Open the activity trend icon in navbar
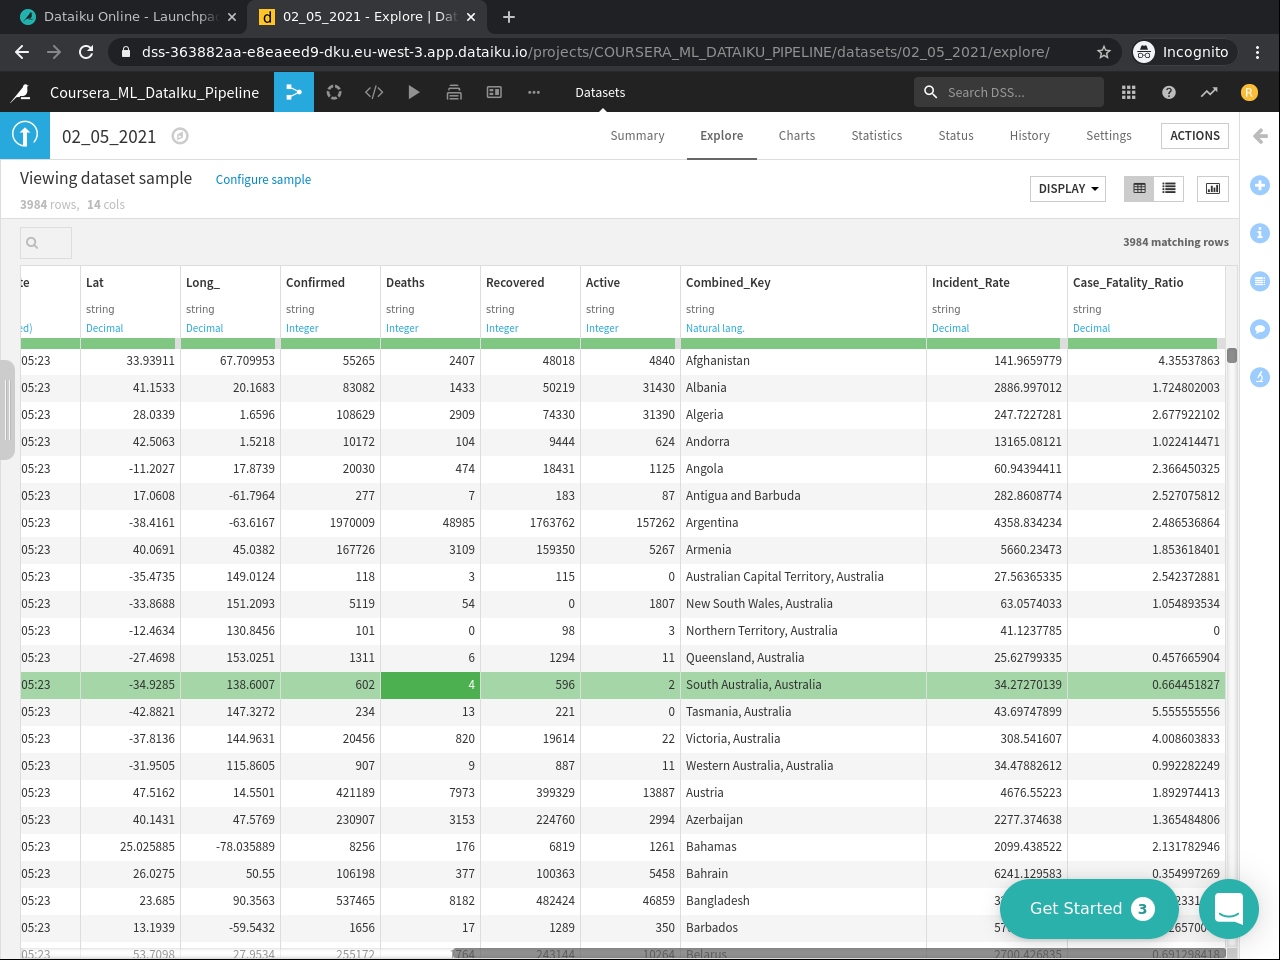The height and width of the screenshot is (960, 1280). (x=1209, y=92)
